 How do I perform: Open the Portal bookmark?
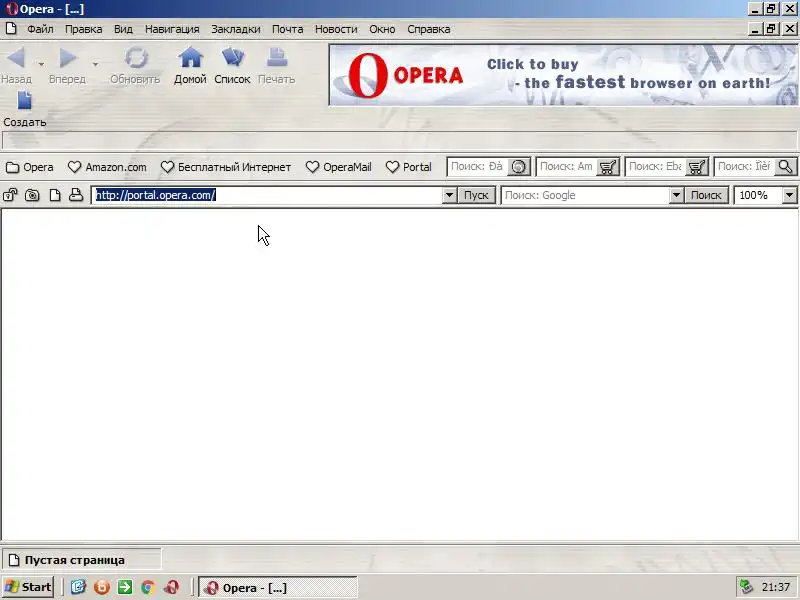pyautogui.click(x=409, y=167)
